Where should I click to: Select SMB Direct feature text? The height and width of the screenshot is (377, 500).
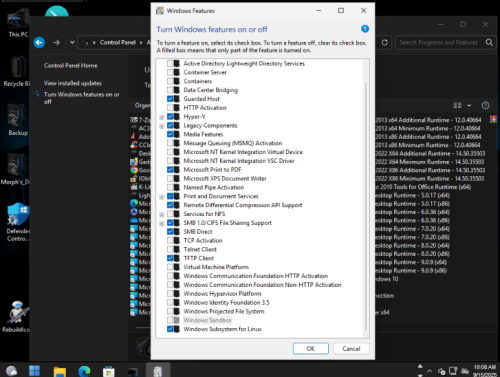[x=198, y=231]
